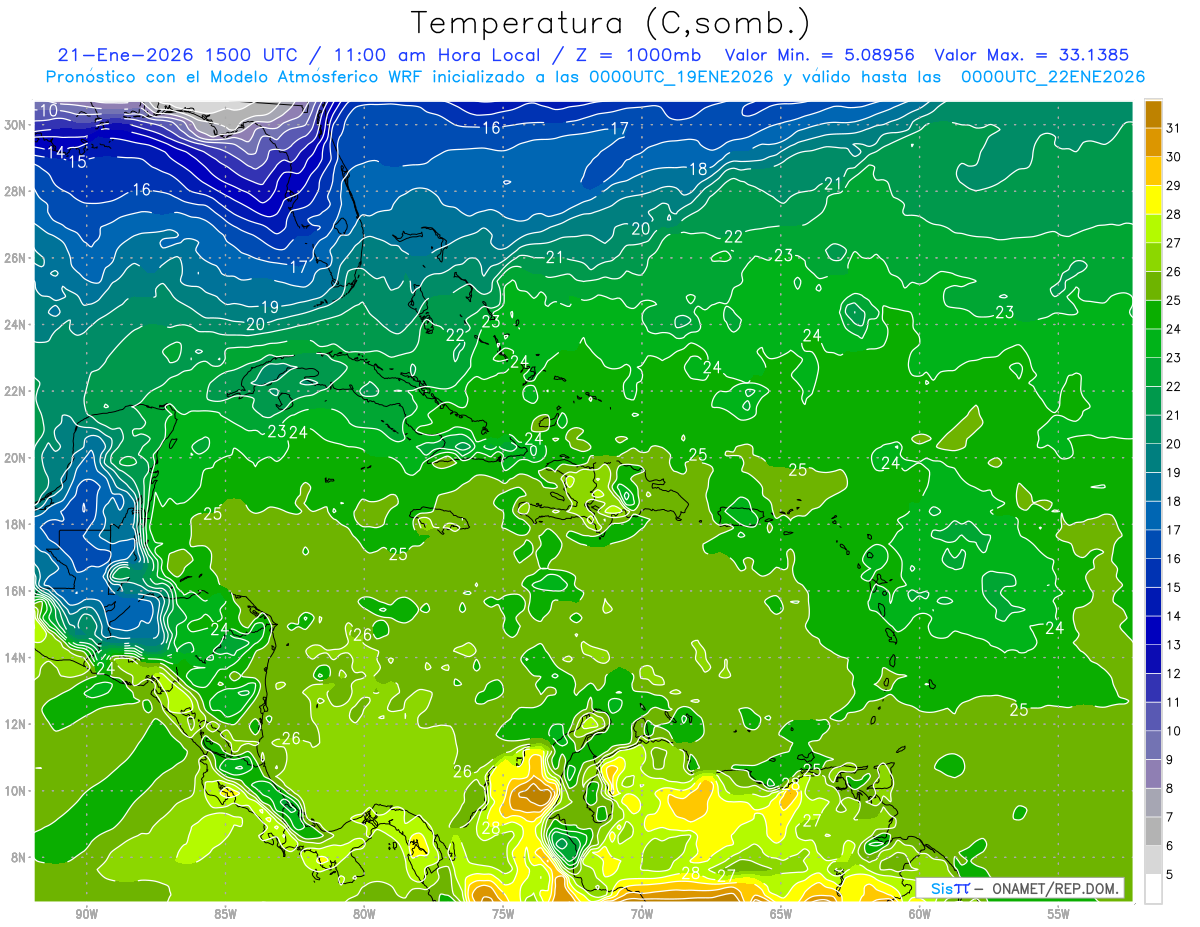Click the '8N' latitude axis label

tap(18, 857)
